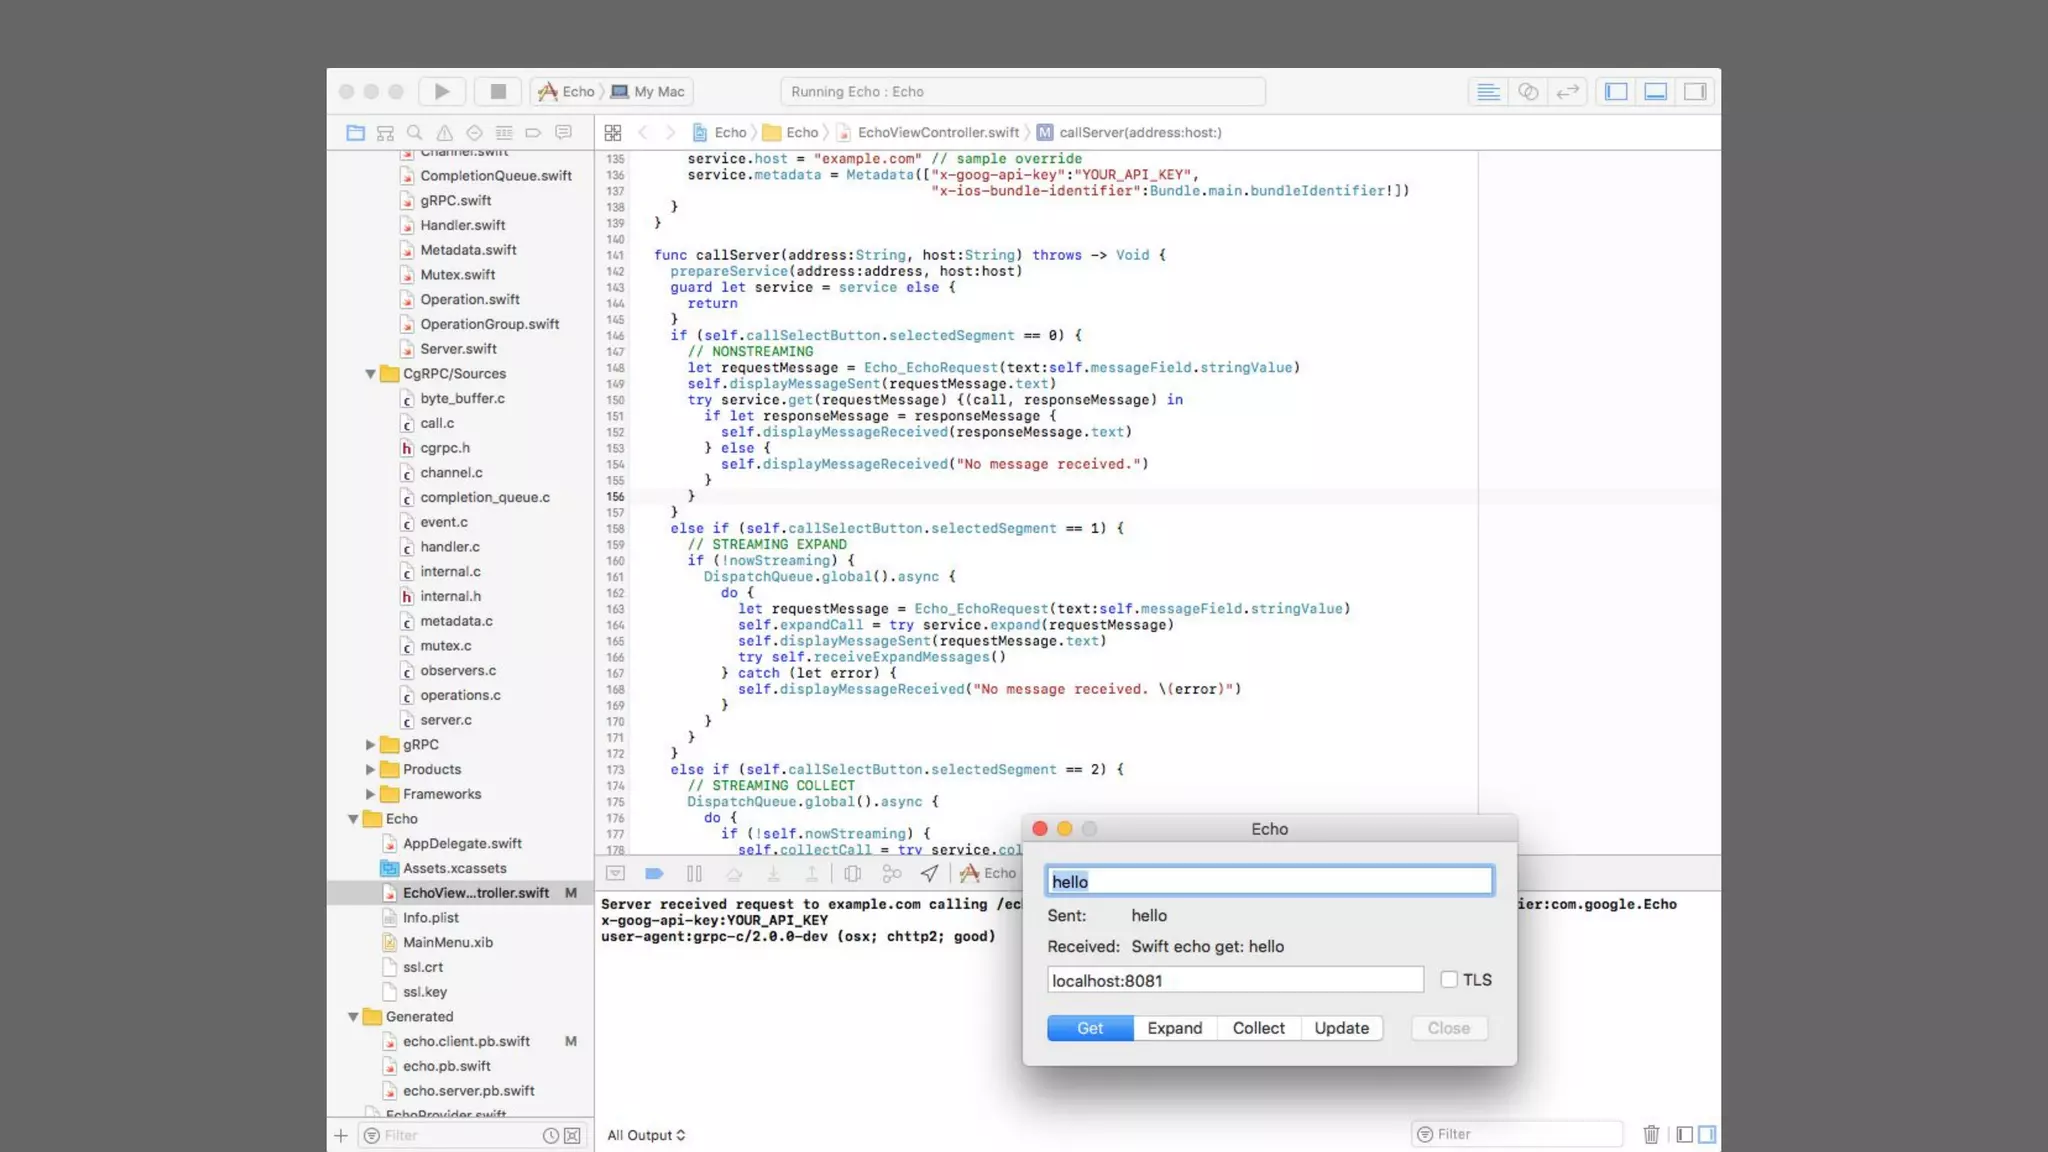Image resolution: width=2048 pixels, height=1152 pixels.
Task: Switch to the assistant editor (overlapping circles)
Action: [1528, 91]
